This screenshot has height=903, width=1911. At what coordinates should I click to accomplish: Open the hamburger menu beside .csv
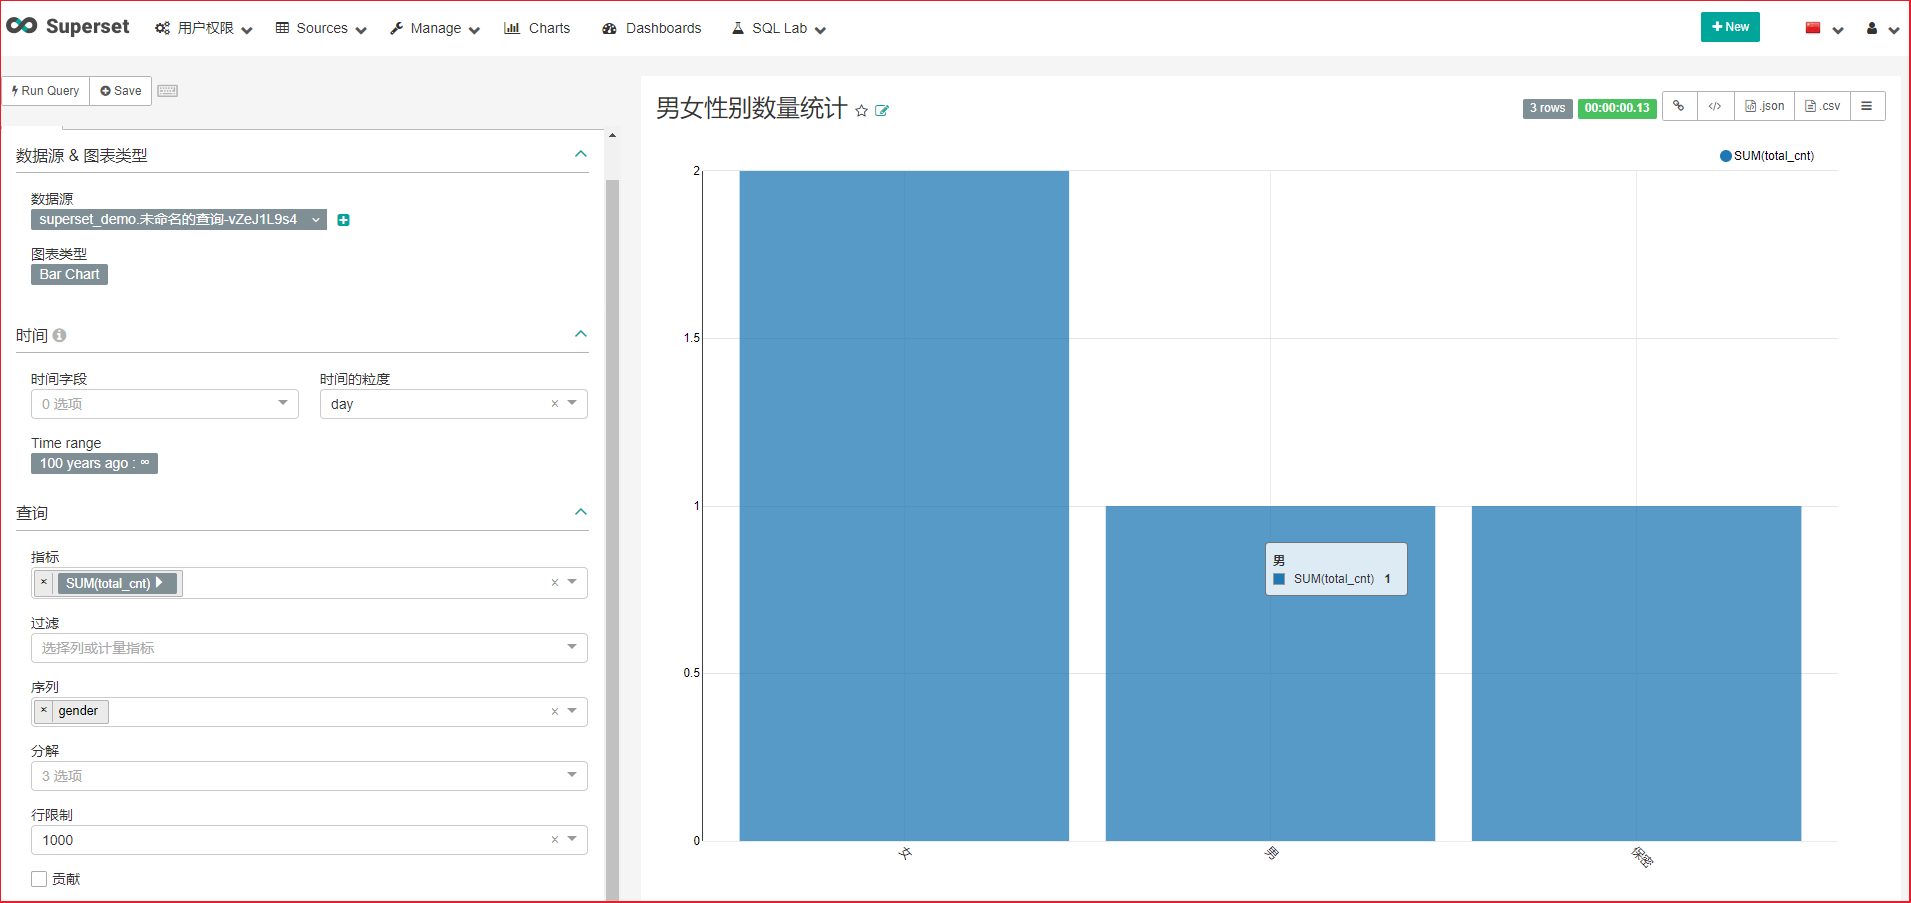coord(1868,106)
